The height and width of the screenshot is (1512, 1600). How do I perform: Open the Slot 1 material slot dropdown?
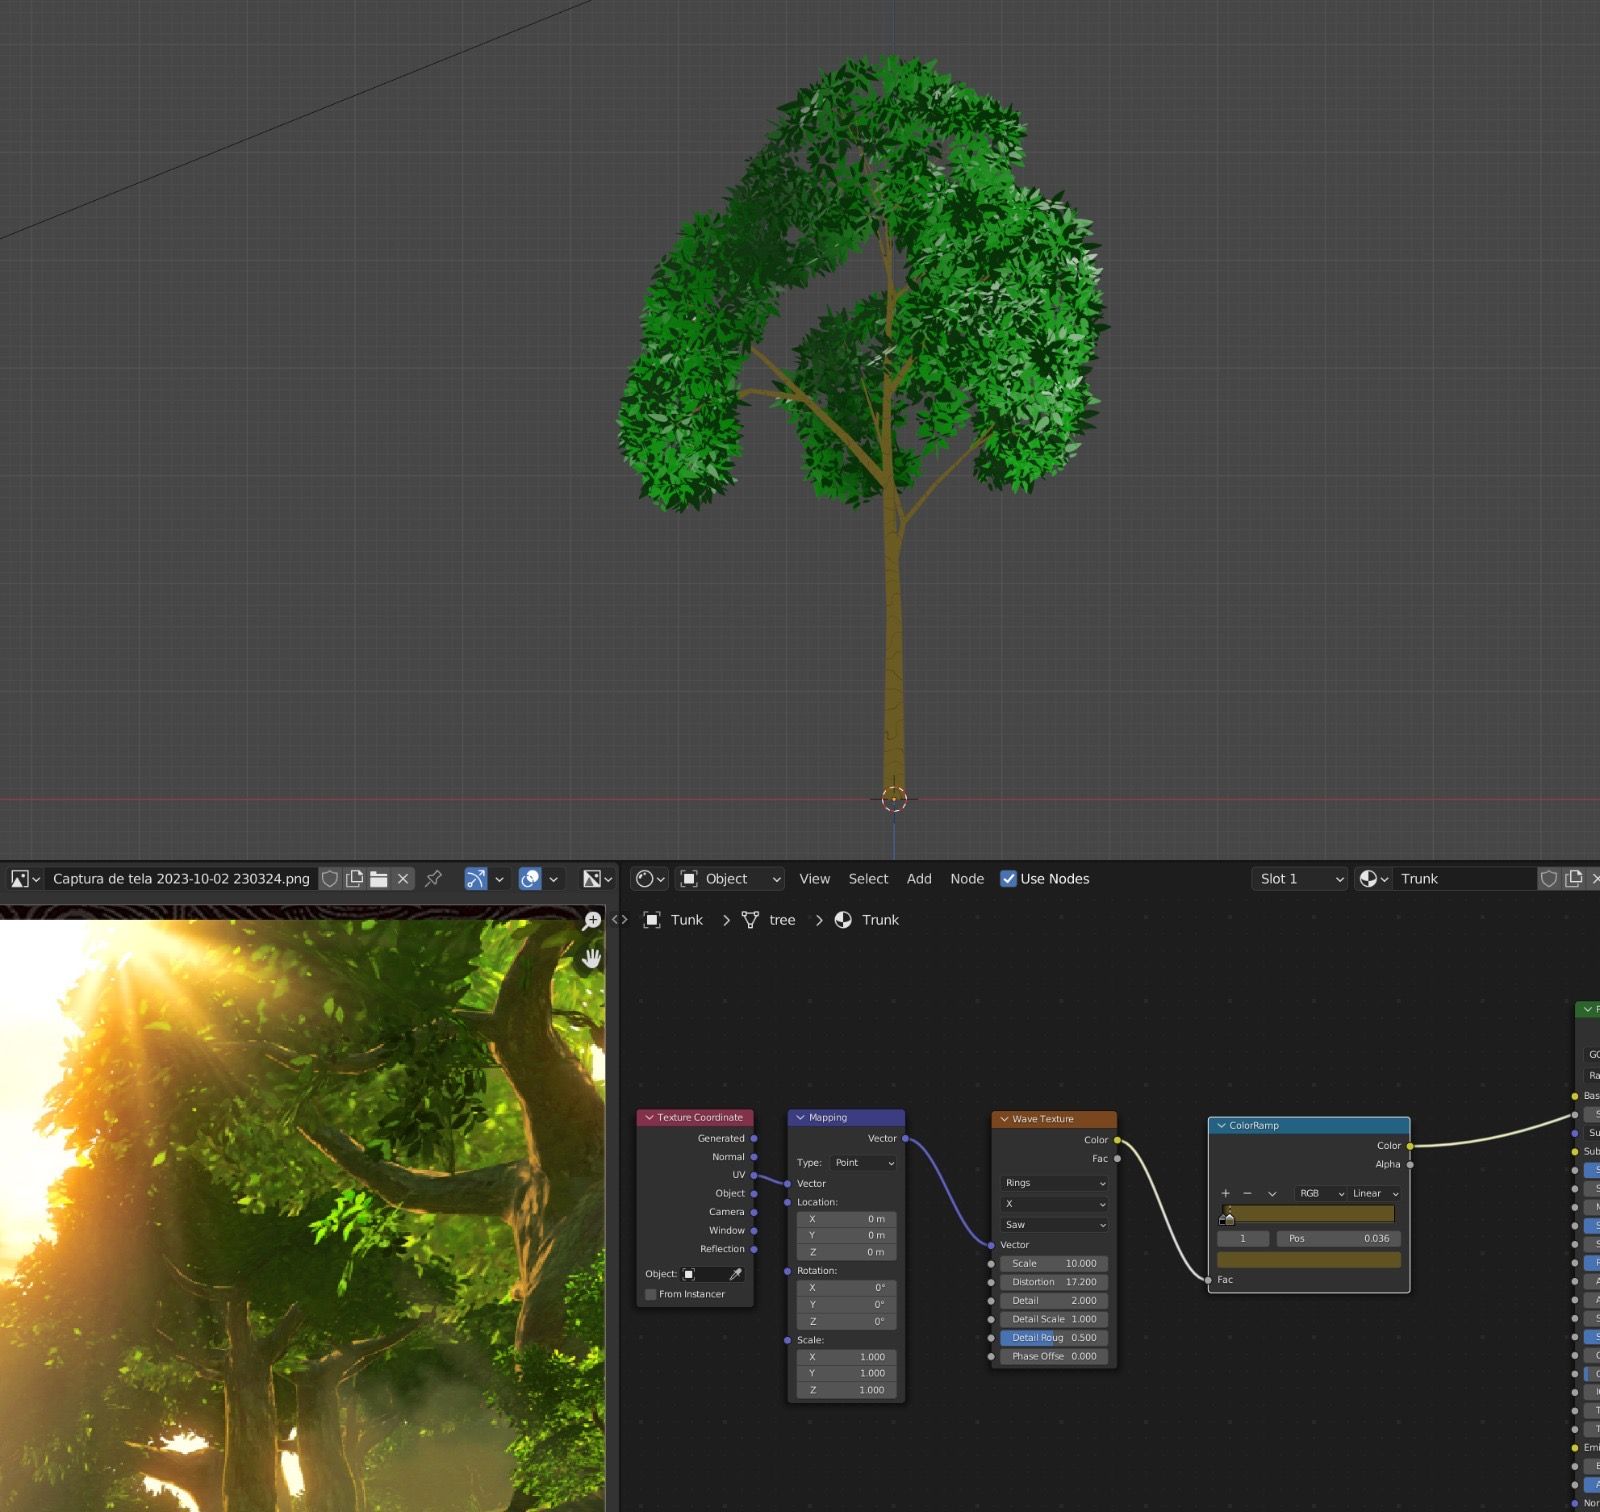1299,879
